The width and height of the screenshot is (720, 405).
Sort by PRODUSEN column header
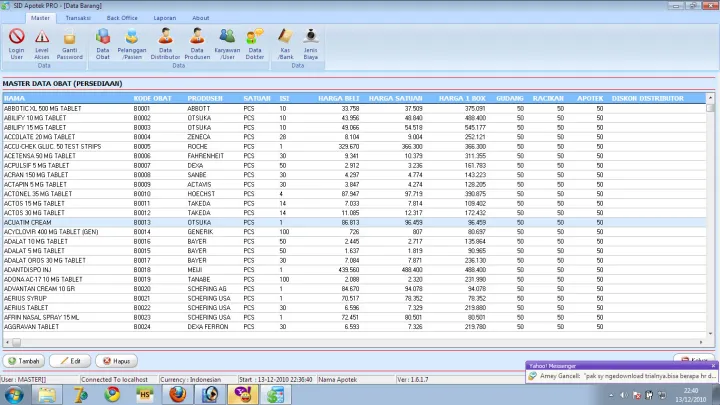coord(205,98)
